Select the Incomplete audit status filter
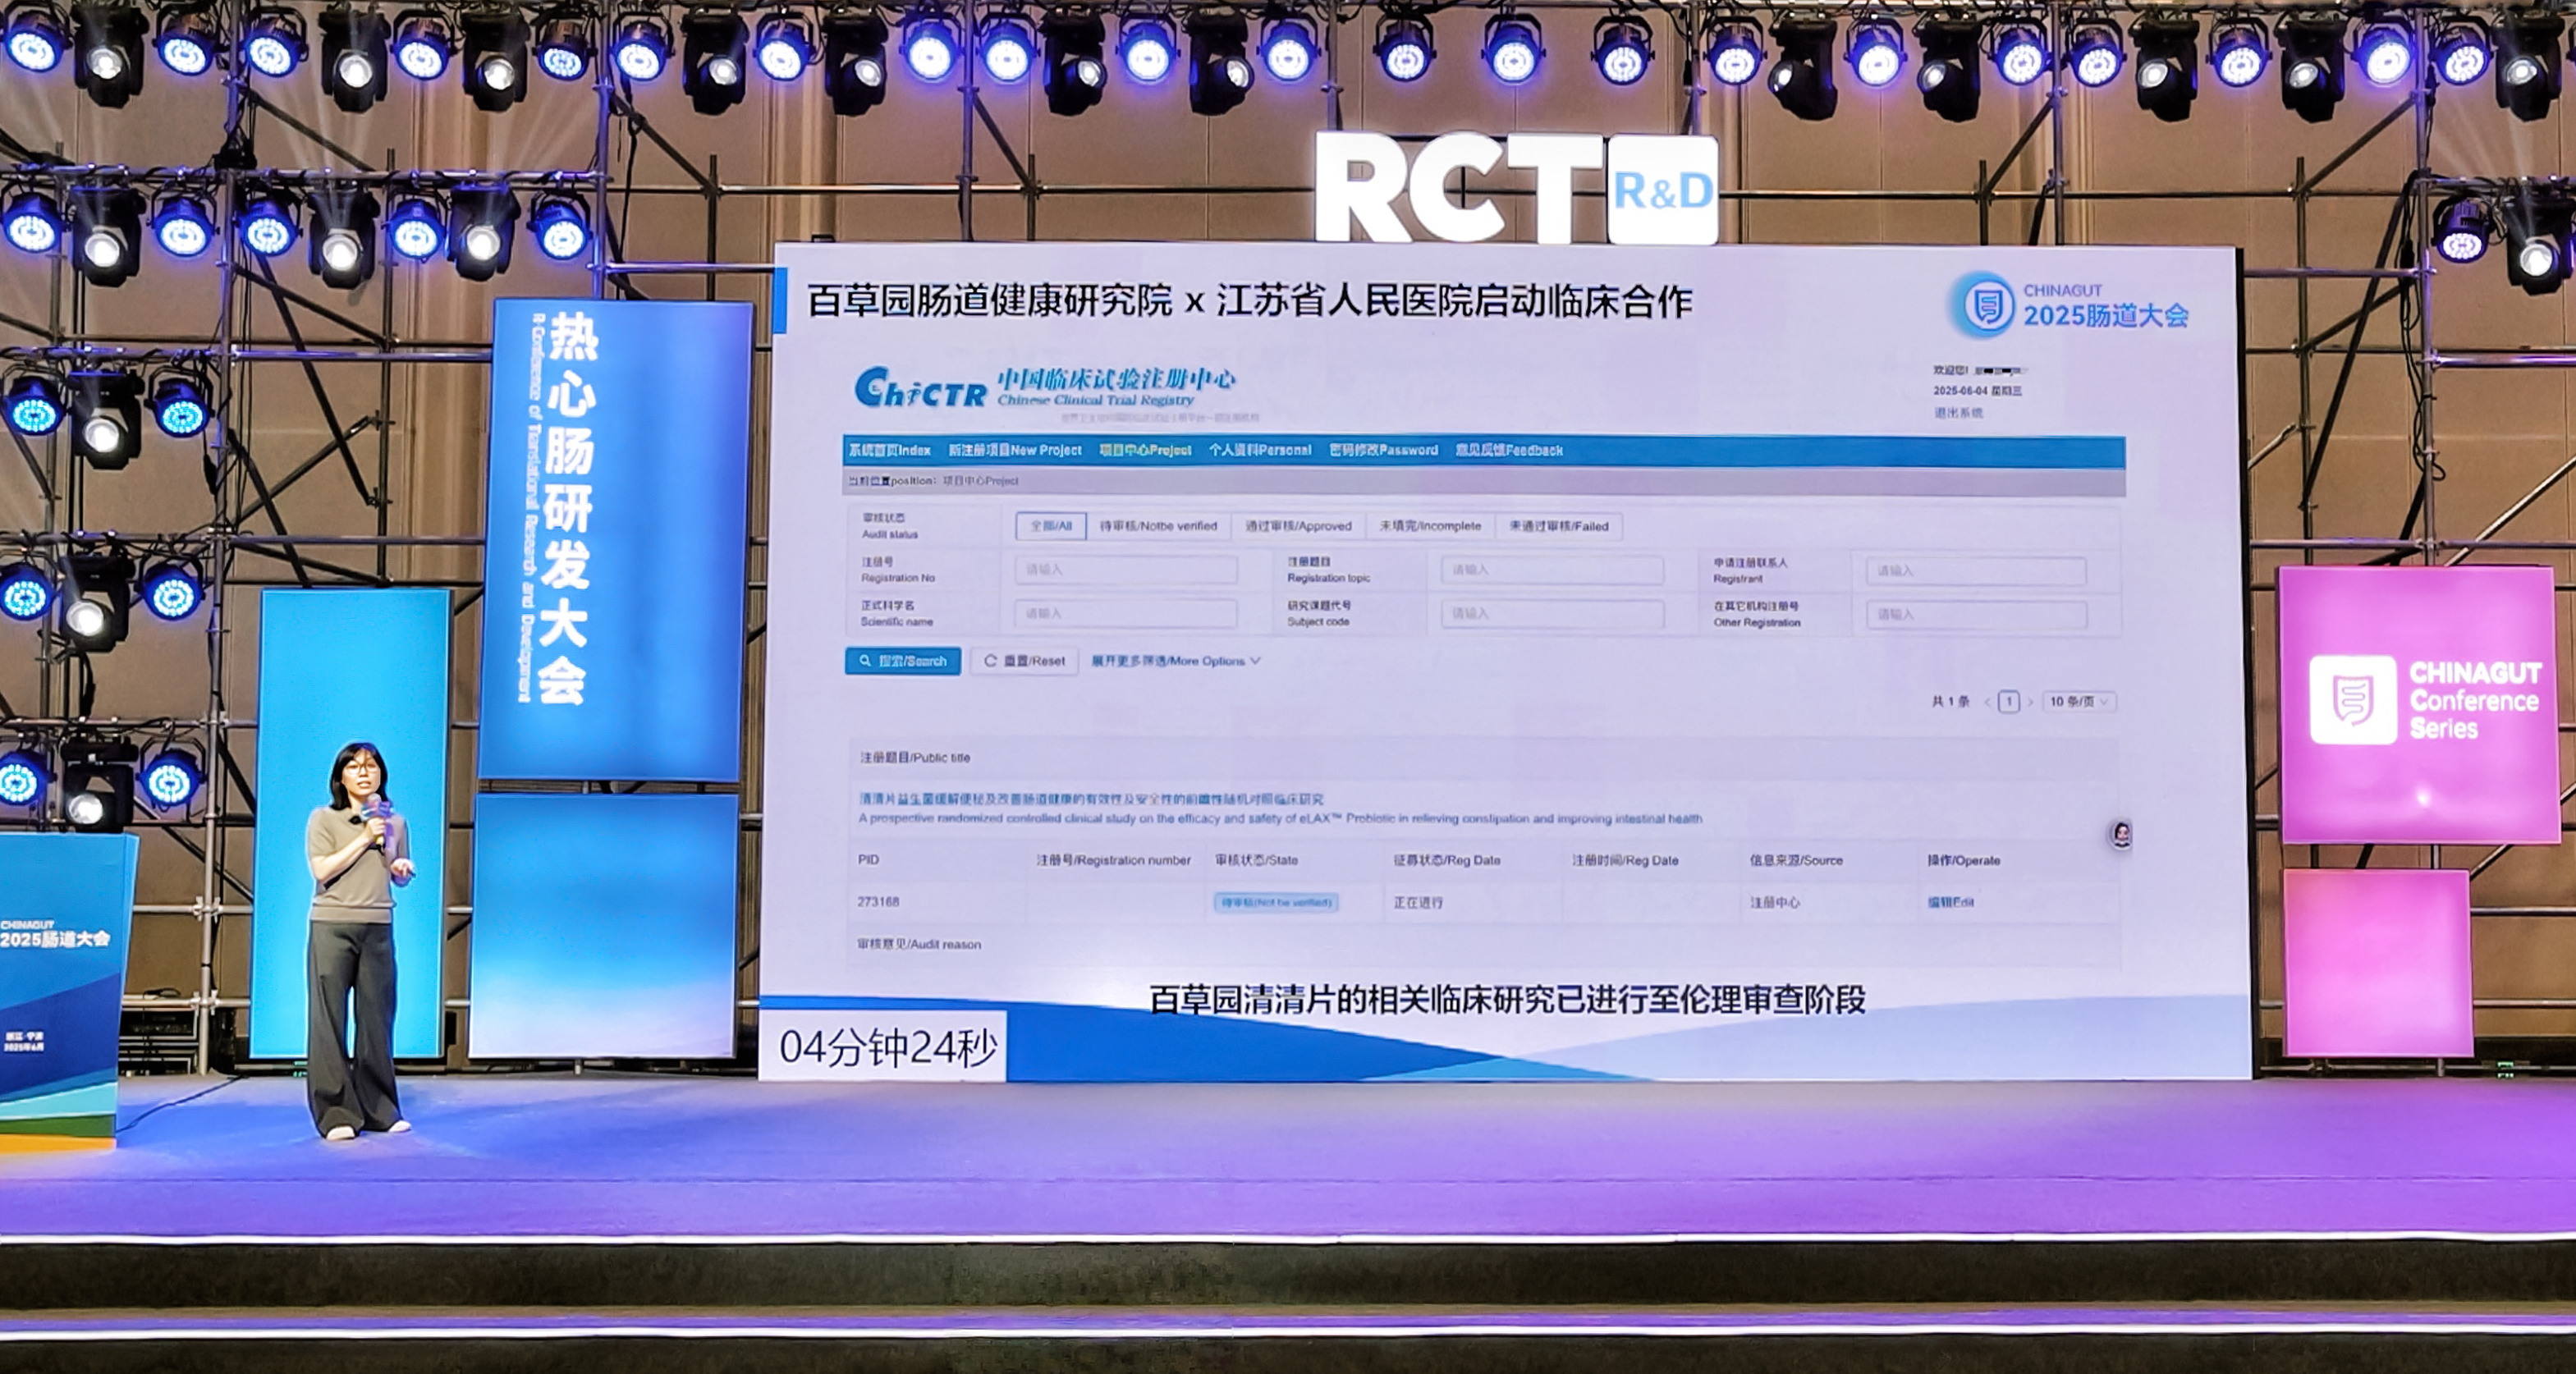2576x1374 pixels. pos(1430,526)
